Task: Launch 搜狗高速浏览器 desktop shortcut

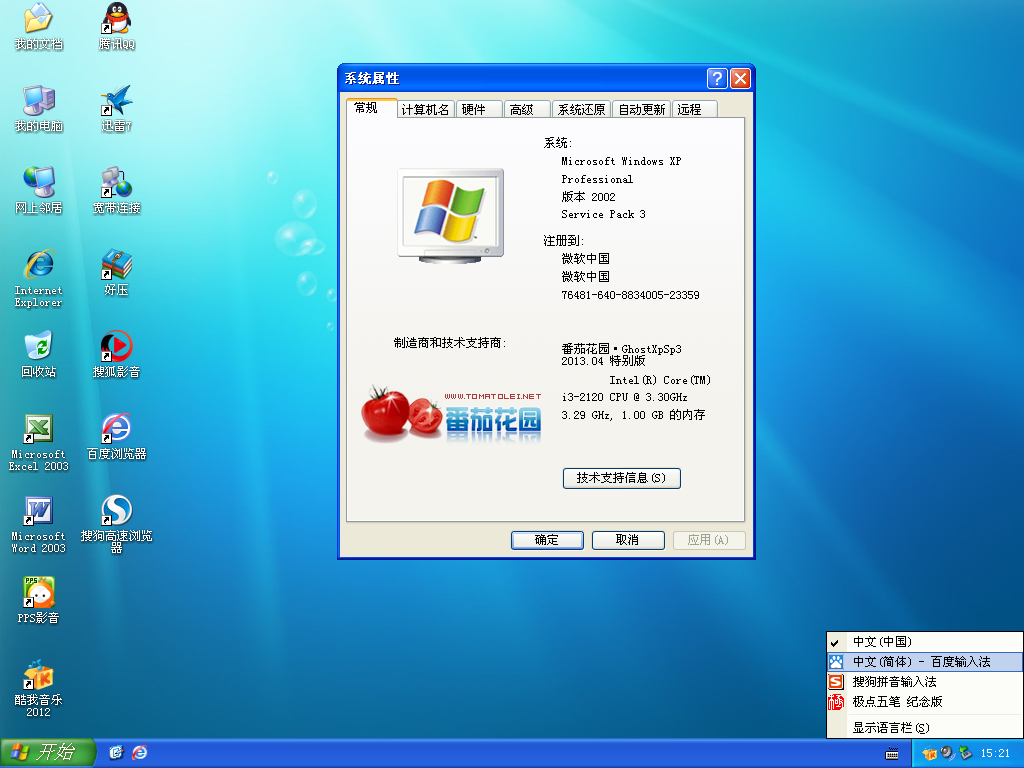Action: click(117, 524)
